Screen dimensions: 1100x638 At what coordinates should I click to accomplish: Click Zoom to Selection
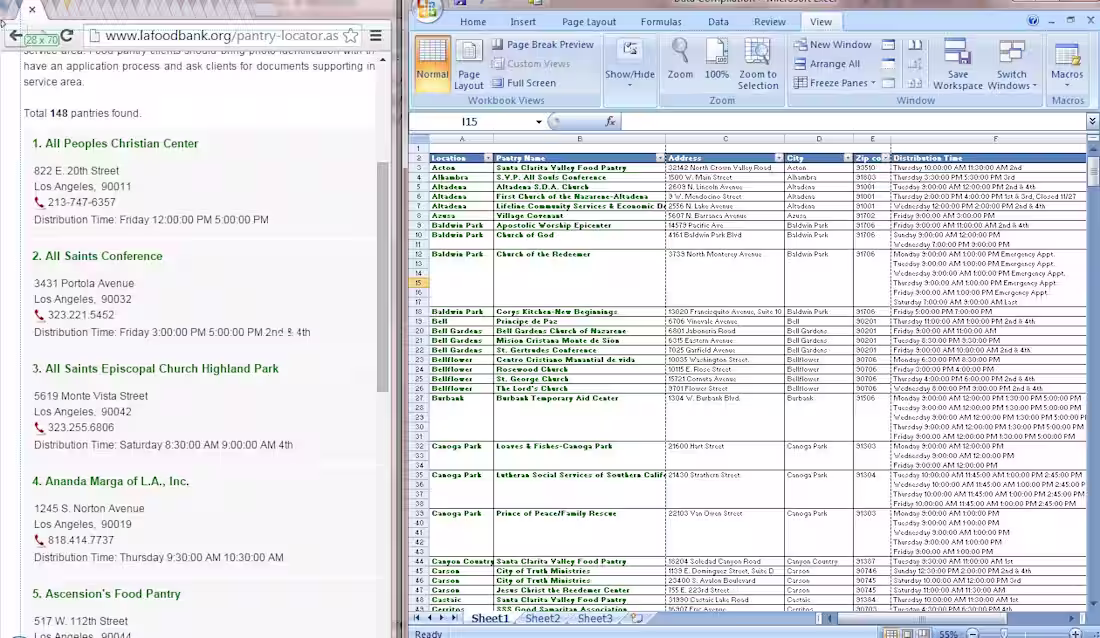pyautogui.click(x=758, y=64)
